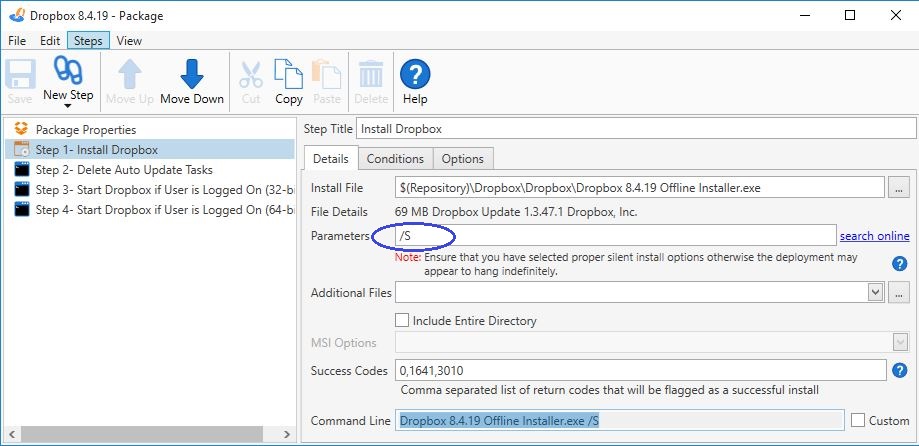Image resolution: width=919 pixels, height=446 pixels.
Task: Open the Steps menu
Action: (x=88, y=41)
